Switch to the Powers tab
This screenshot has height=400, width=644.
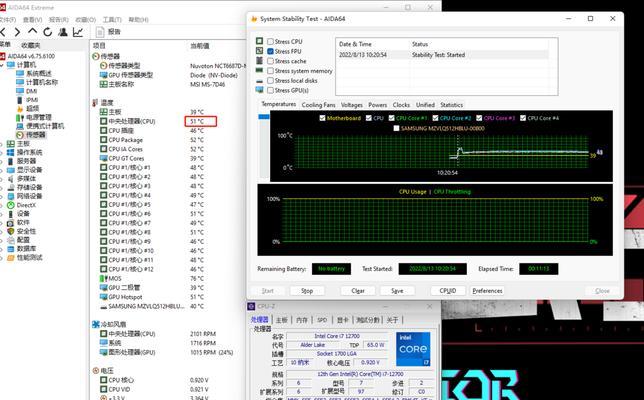[x=377, y=105]
